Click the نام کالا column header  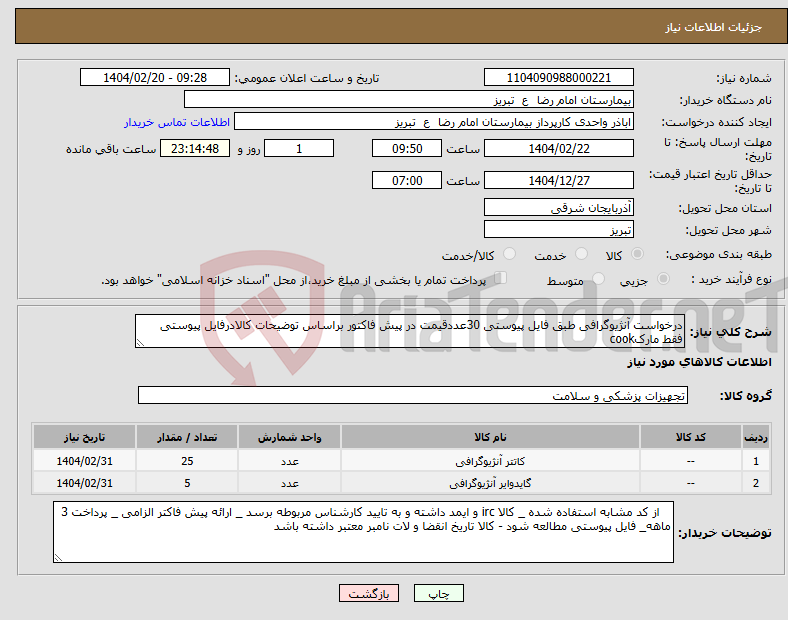pyautogui.click(x=490, y=437)
